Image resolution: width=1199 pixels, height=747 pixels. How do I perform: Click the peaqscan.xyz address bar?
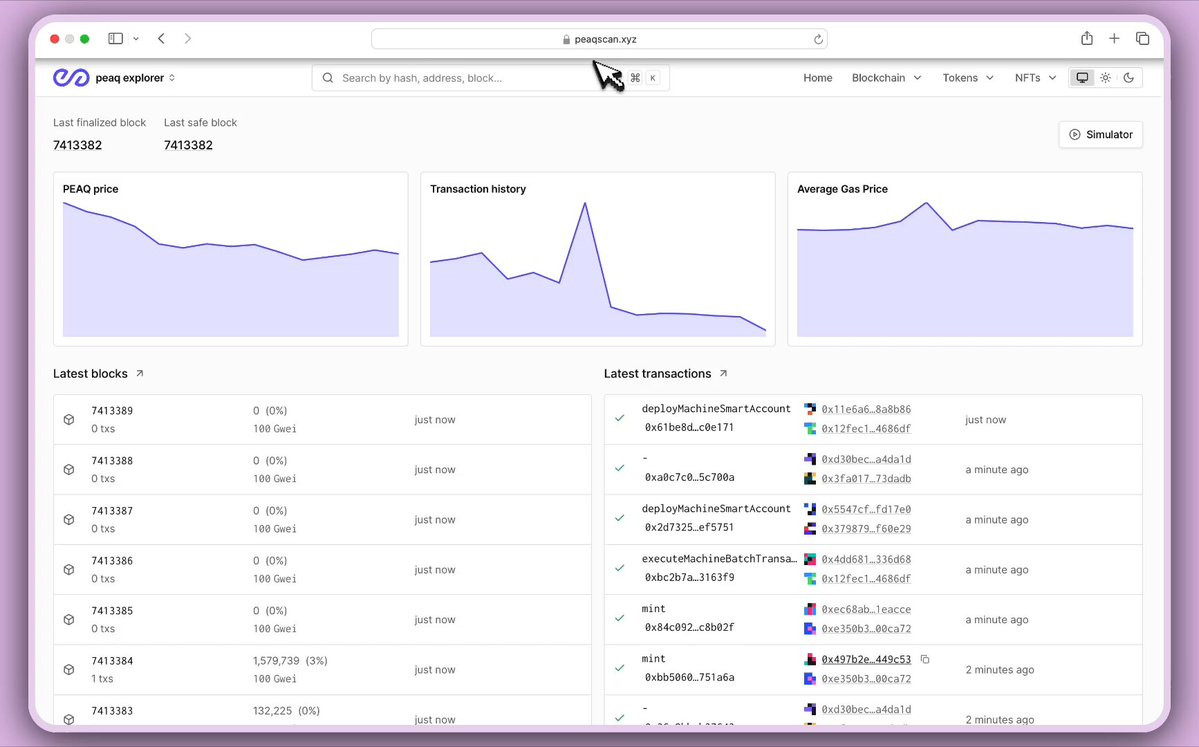click(599, 39)
